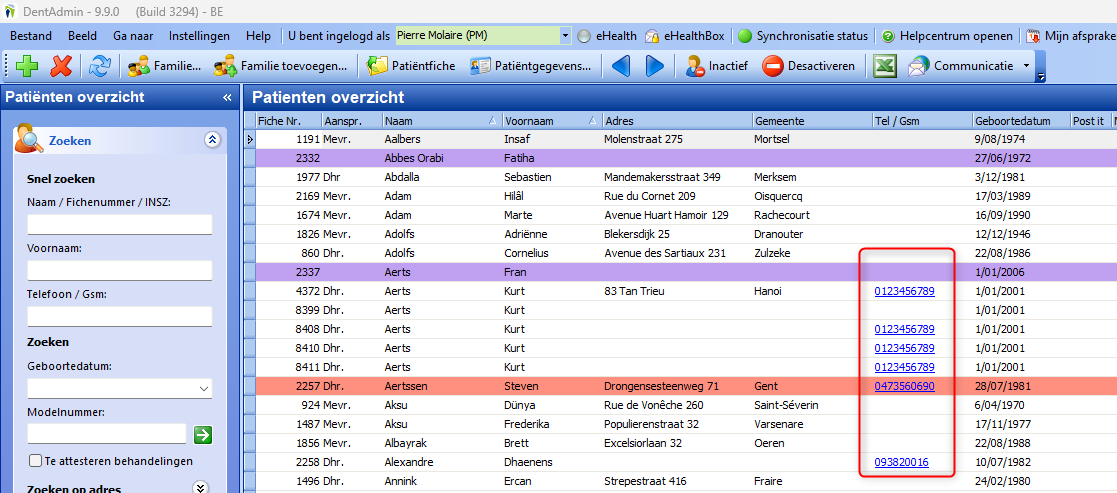Click the Gemeente column header
This screenshot has width=1117, height=493.
click(812, 121)
